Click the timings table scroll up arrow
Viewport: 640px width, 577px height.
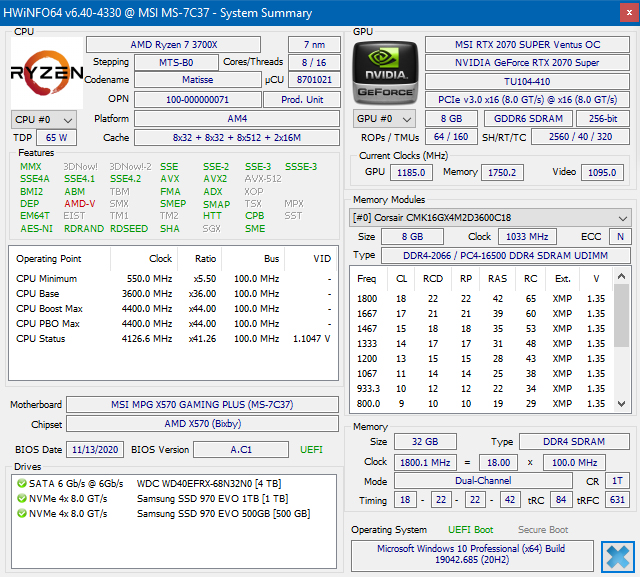coord(622,276)
